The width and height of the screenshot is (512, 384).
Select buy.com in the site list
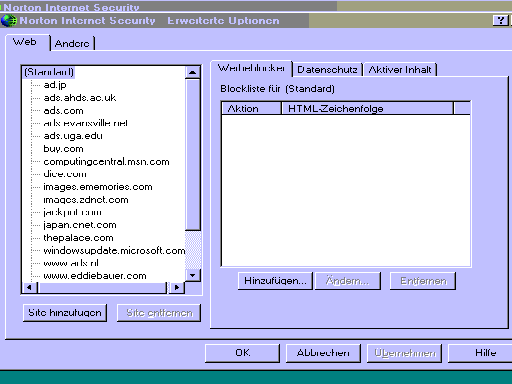(x=63, y=149)
